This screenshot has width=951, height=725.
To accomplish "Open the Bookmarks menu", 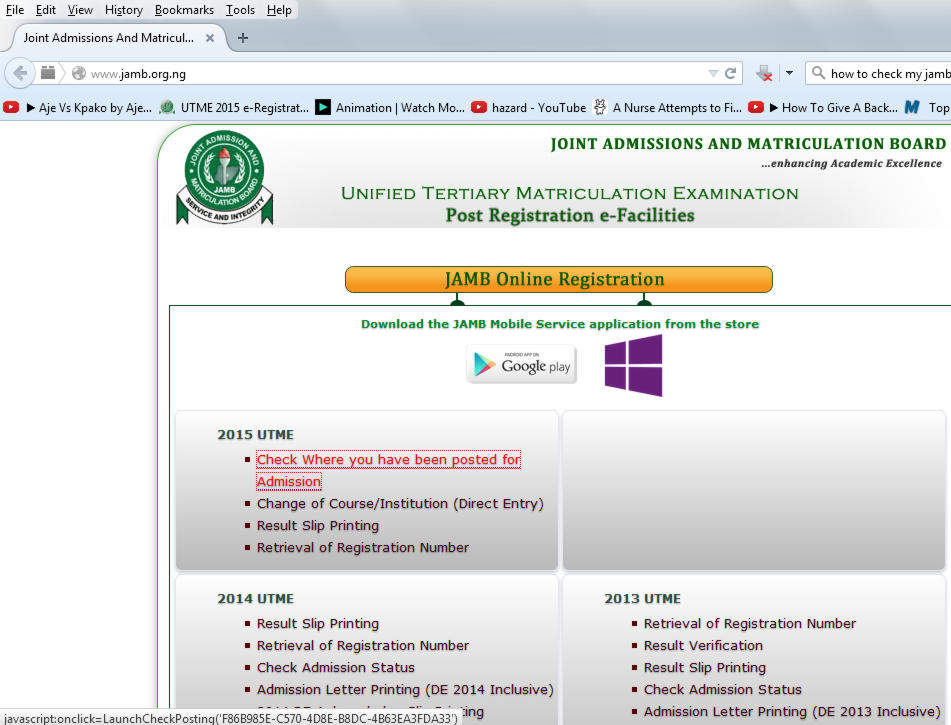I will click(x=184, y=10).
